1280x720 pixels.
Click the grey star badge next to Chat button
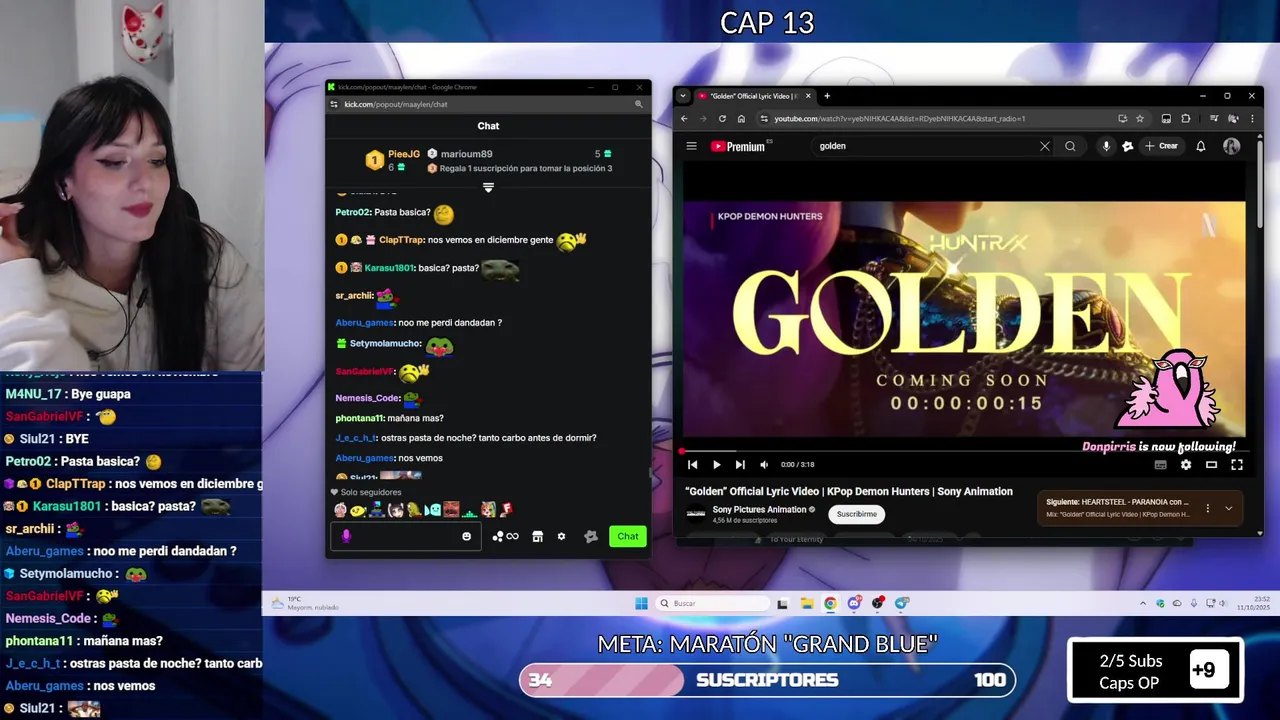[x=591, y=536]
